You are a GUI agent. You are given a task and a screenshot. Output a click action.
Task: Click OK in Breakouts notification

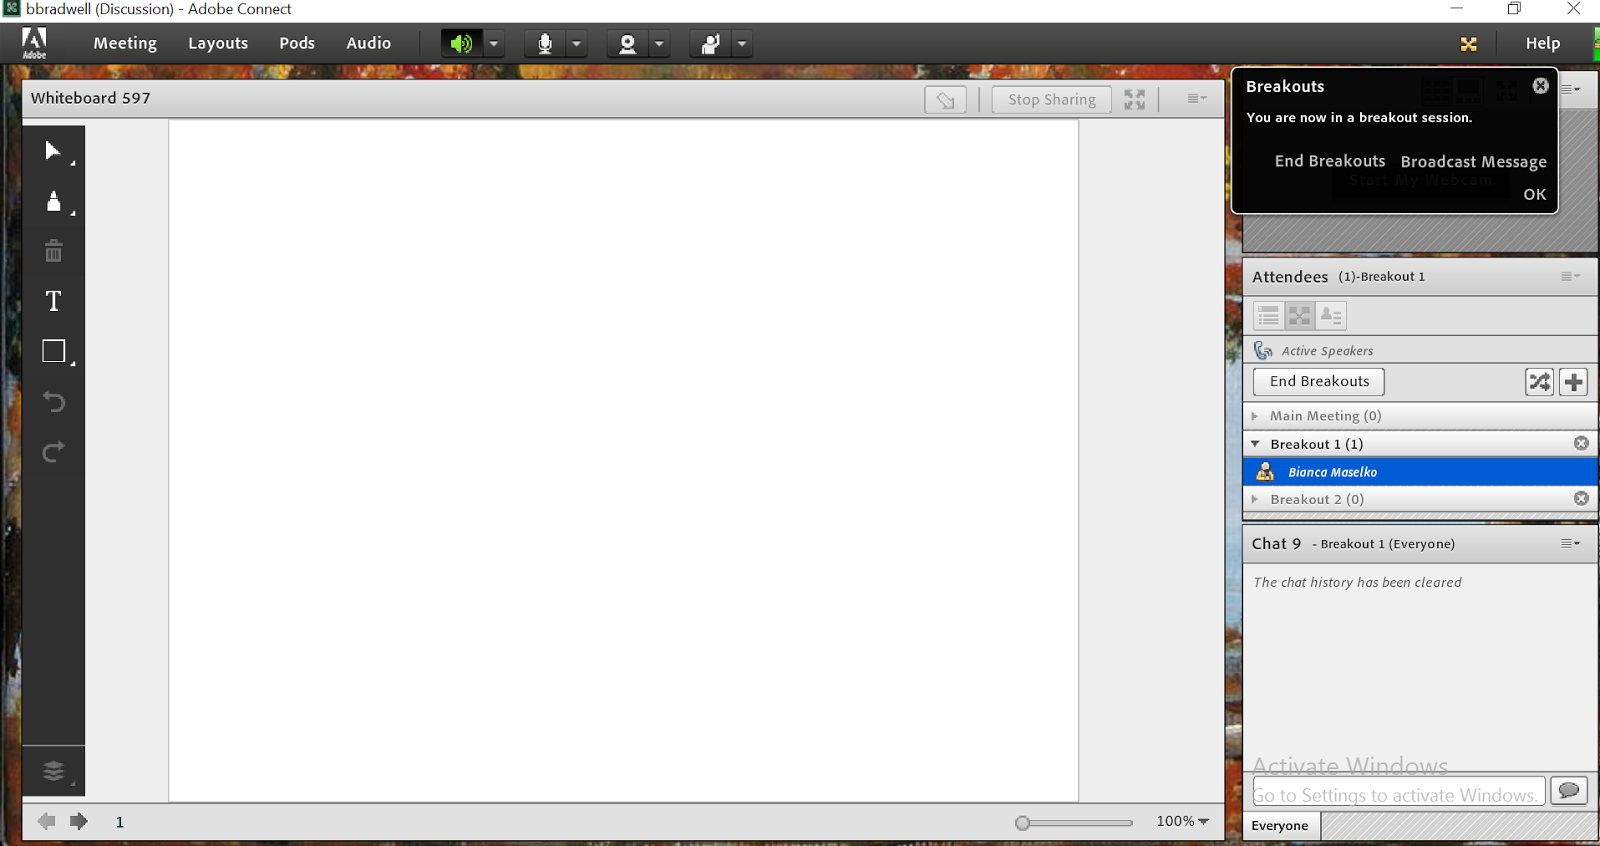click(1535, 194)
